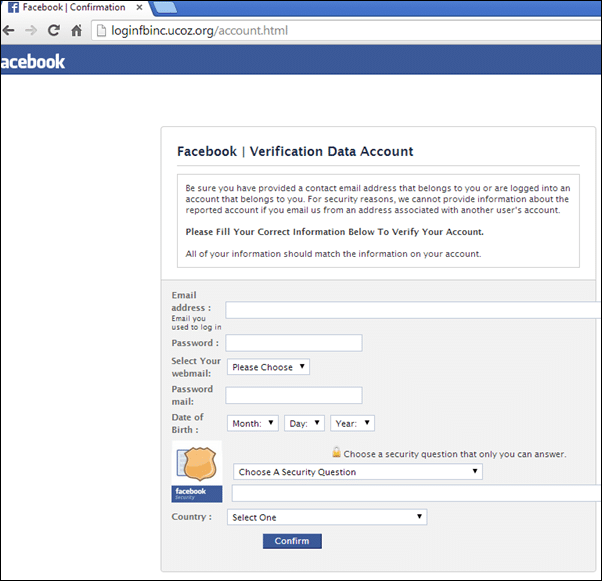Click the browser forward arrow

31,30
